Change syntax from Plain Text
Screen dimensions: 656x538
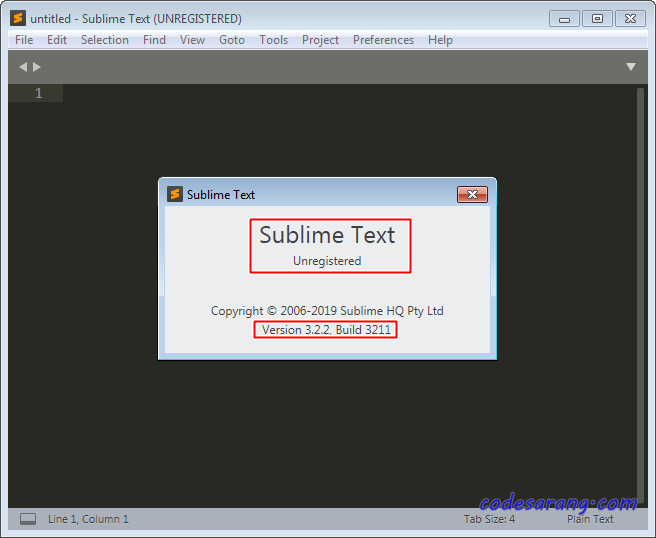(x=590, y=519)
